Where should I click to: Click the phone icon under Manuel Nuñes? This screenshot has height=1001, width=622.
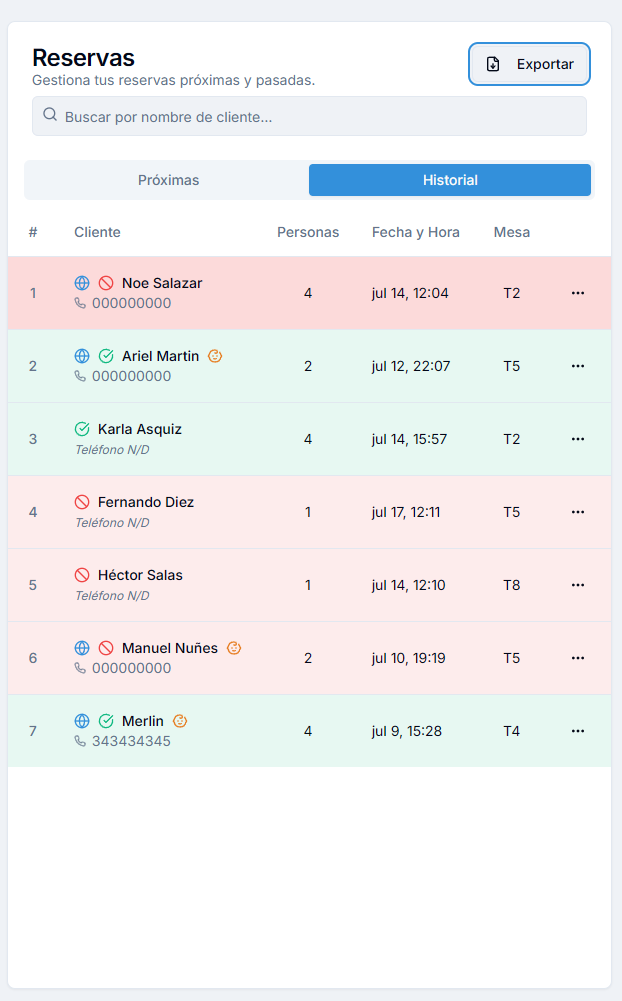tap(80, 668)
